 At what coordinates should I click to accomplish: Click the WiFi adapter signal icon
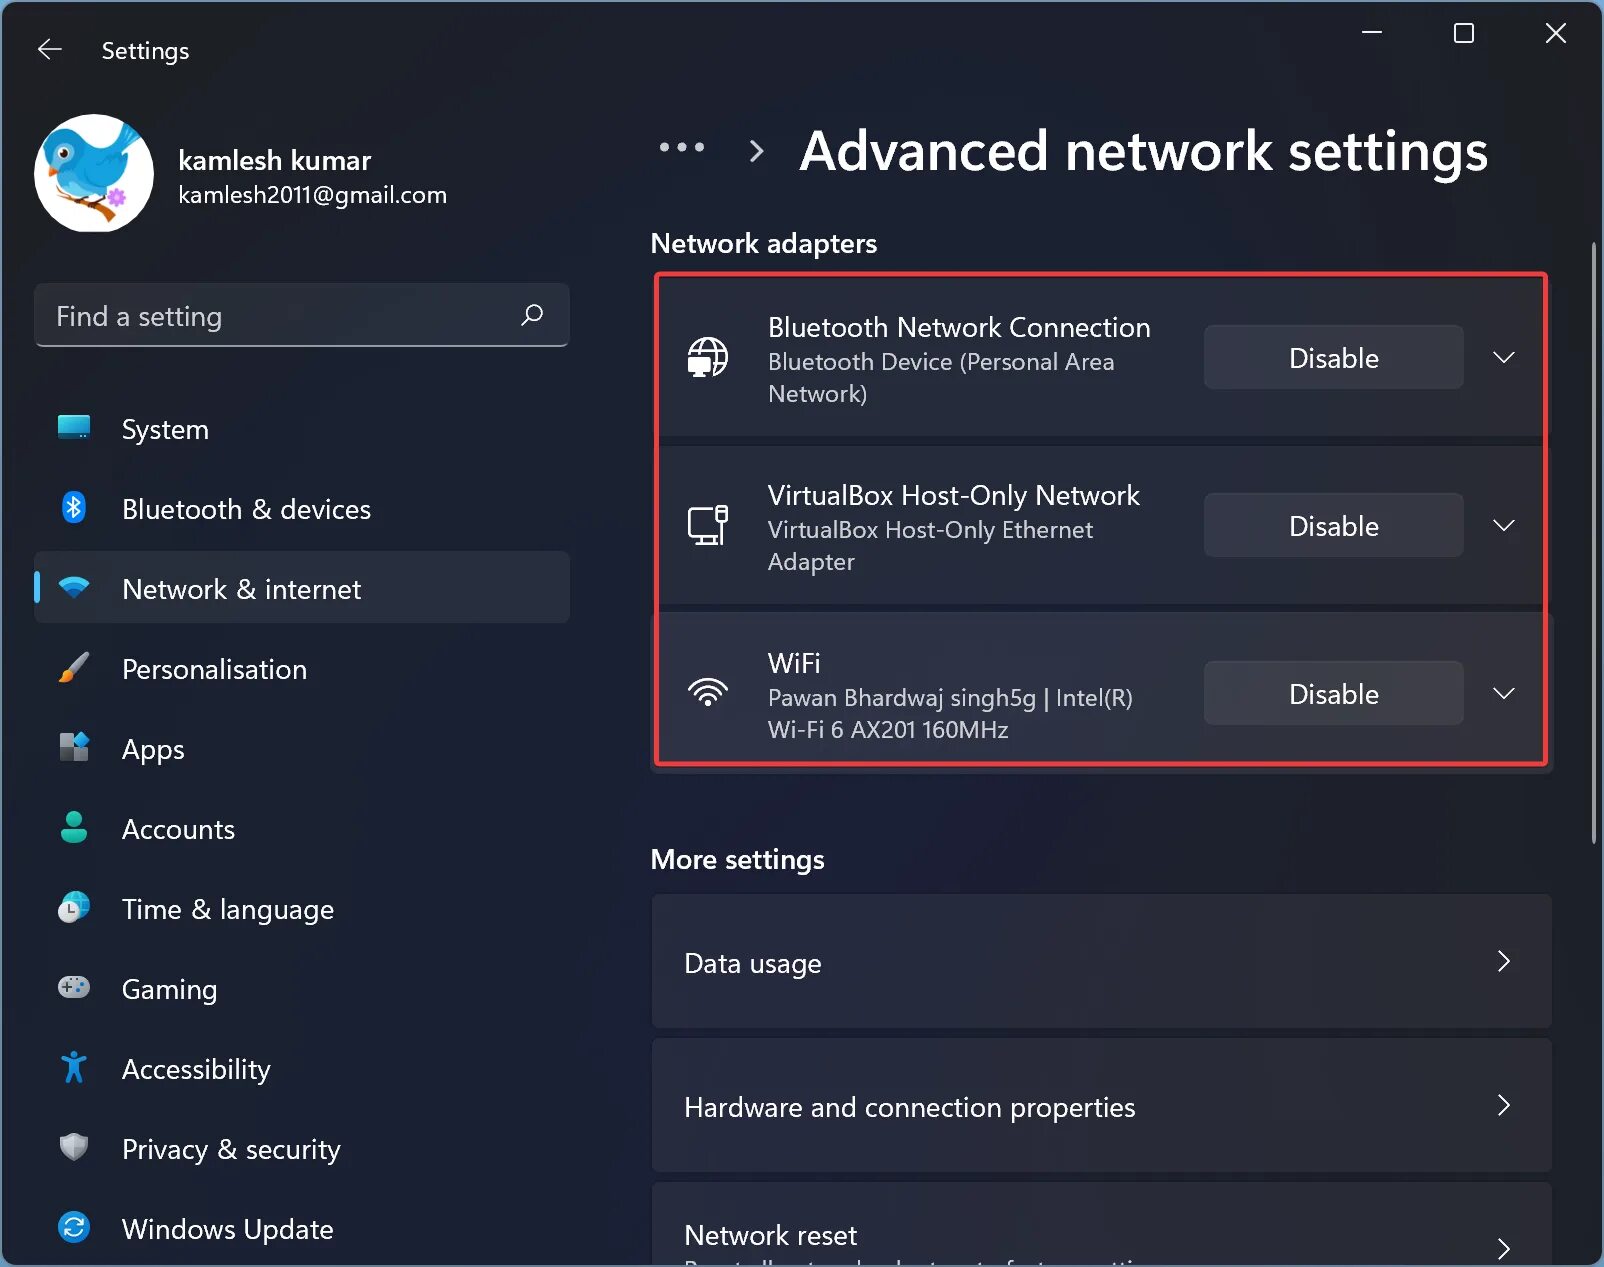pos(708,693)
